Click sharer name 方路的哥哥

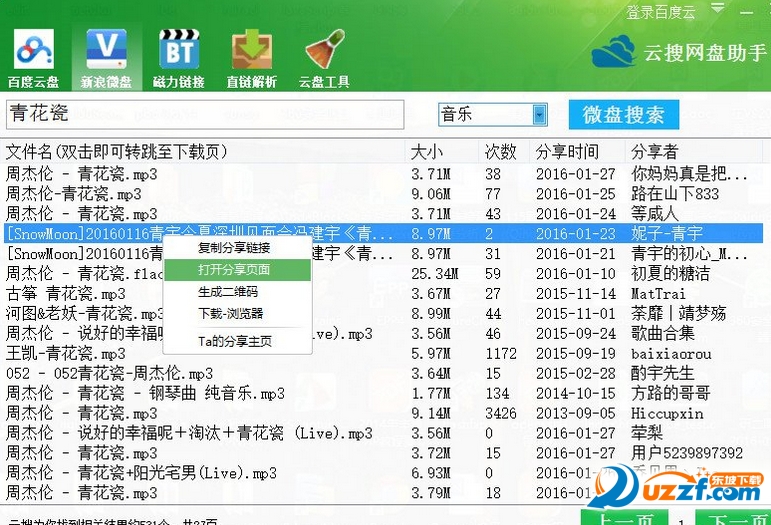[670, 393]
